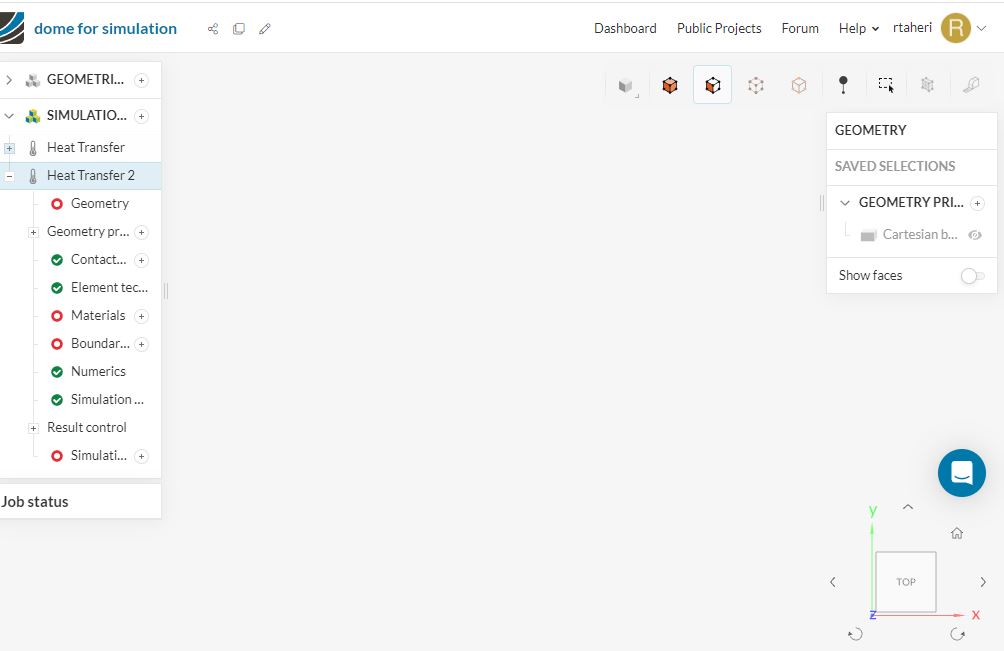
Task: Click the SAVED SELECTIONS header
Action: [x=912, y=166]
